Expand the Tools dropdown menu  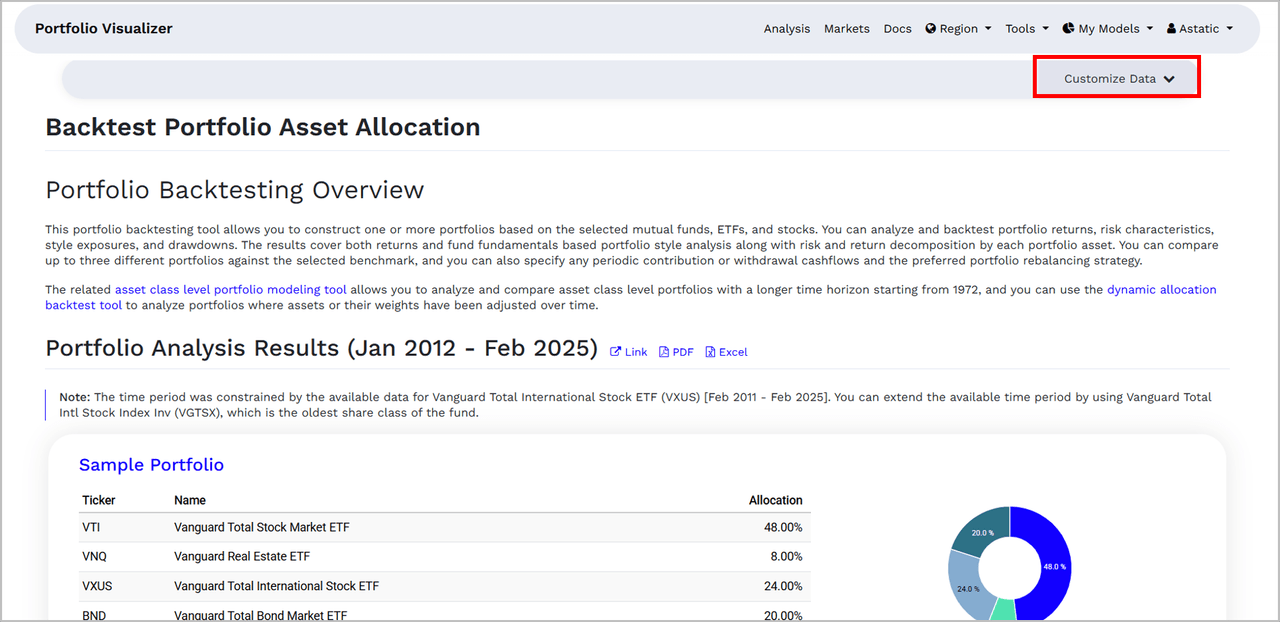click(1027, 29)
